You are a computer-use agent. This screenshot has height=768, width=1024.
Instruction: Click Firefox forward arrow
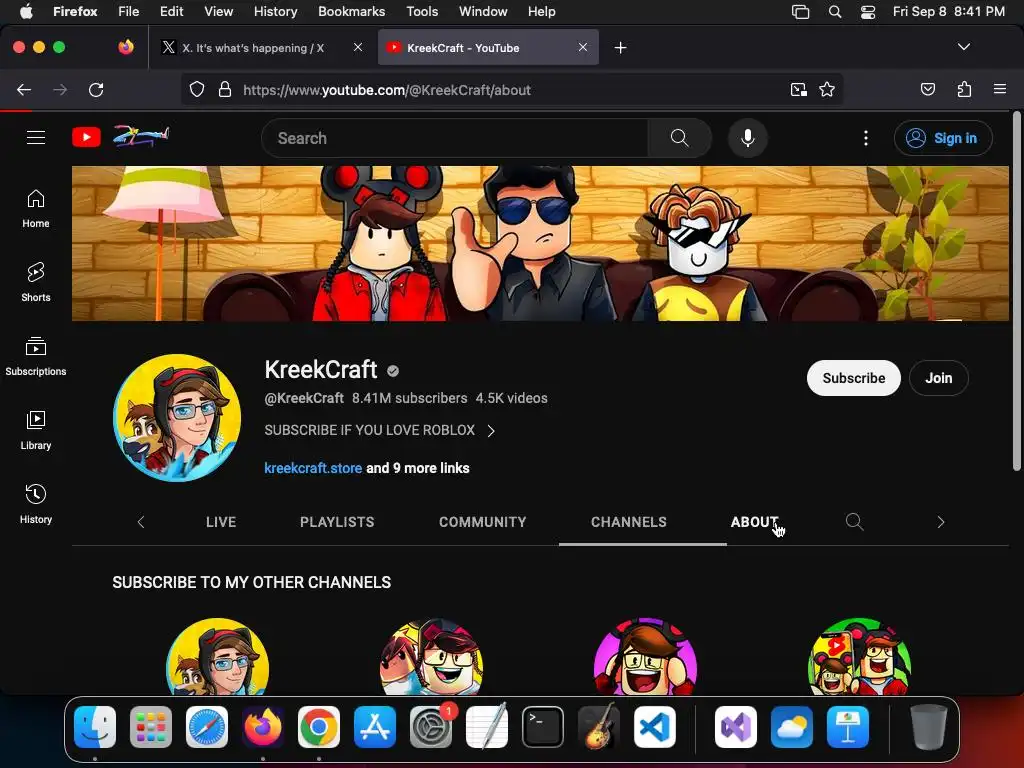(60, 89)
